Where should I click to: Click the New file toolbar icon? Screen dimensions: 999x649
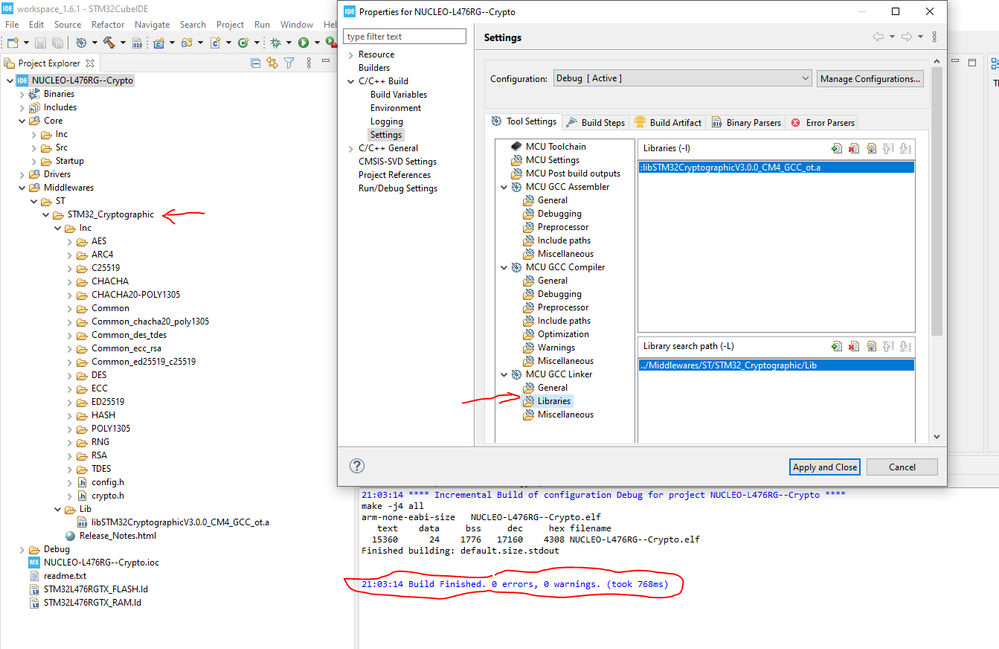(x=13, y=43)
